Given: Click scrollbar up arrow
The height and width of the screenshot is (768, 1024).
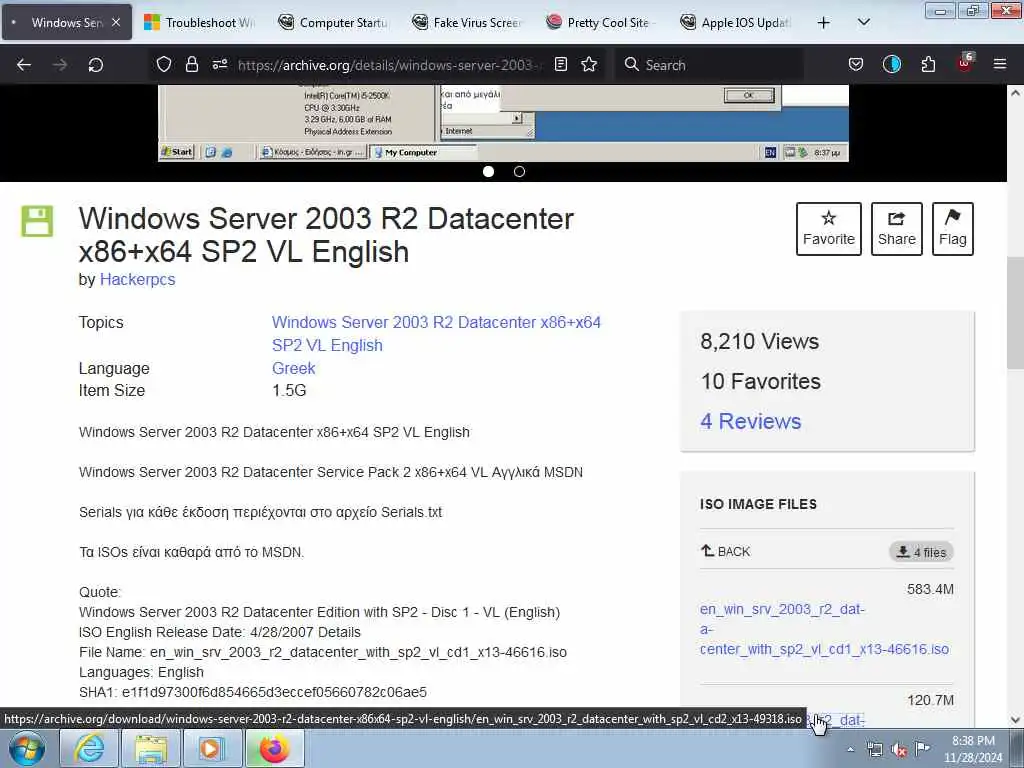Looking at the screenshot, I should (1015, 93).
